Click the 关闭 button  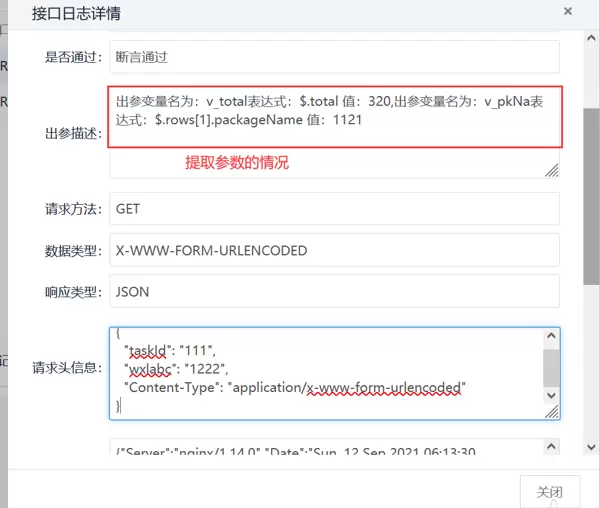549,492
